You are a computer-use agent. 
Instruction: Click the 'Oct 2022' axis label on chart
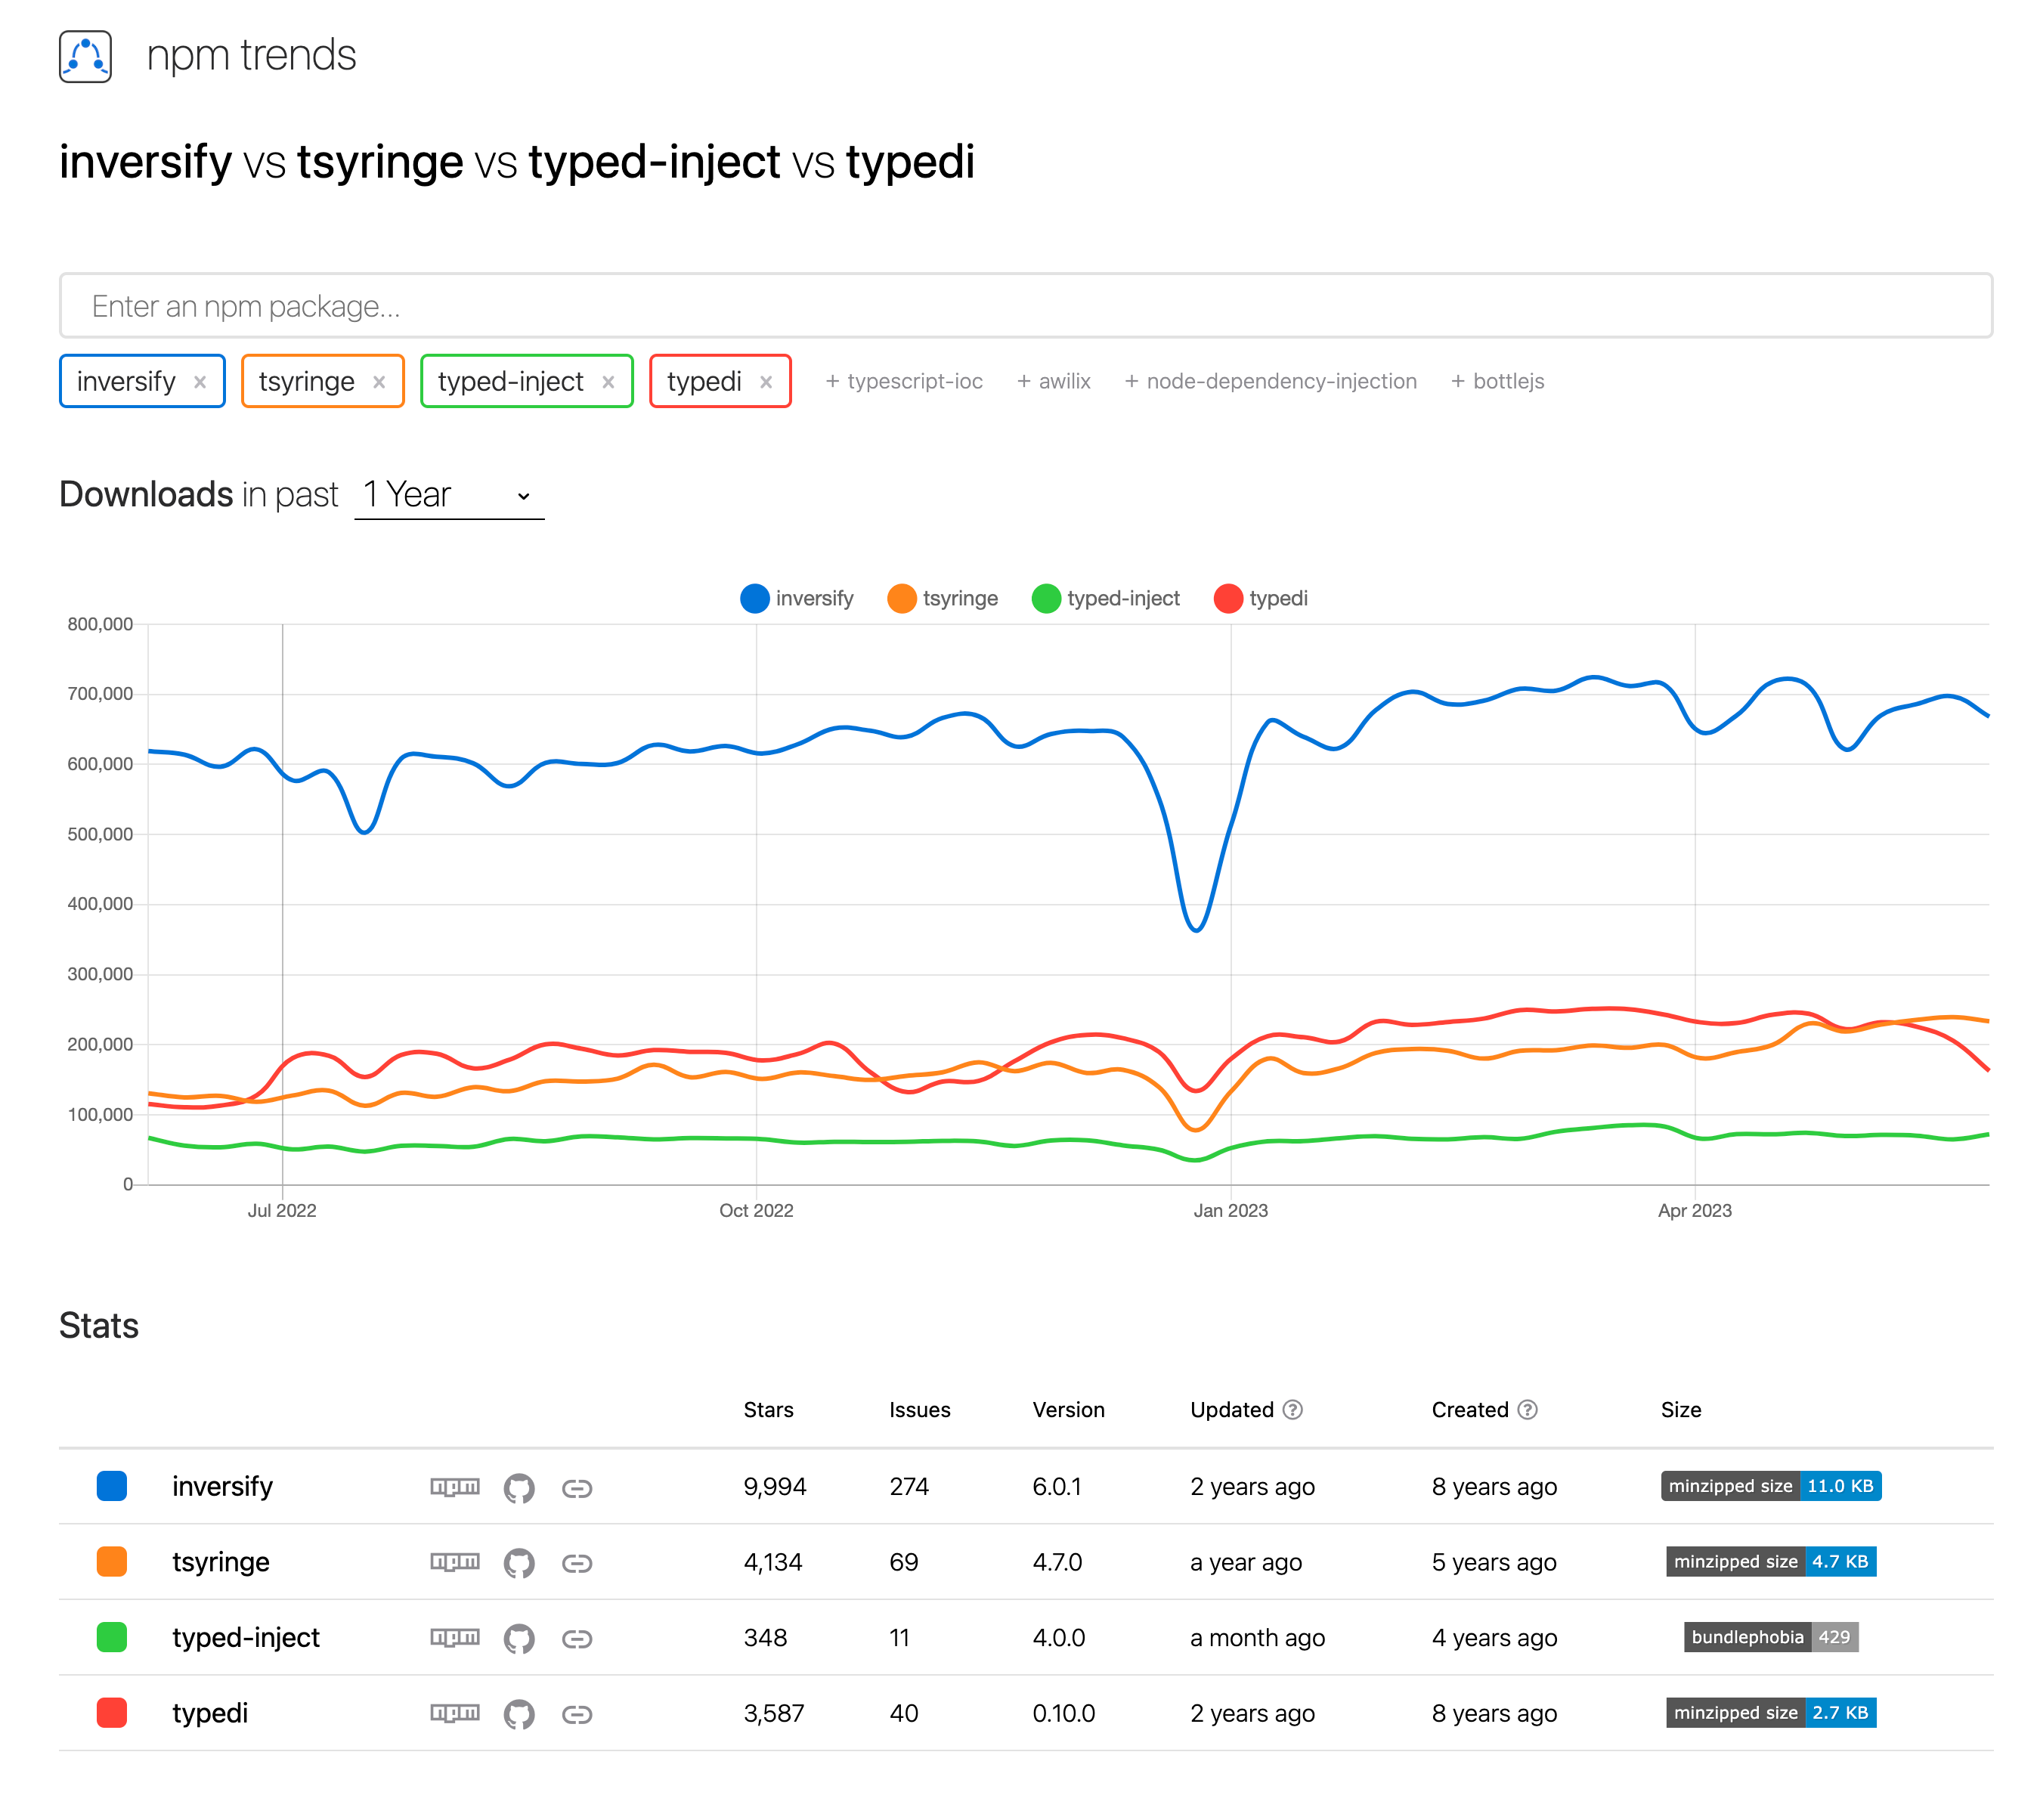(x=756, y=1211)
